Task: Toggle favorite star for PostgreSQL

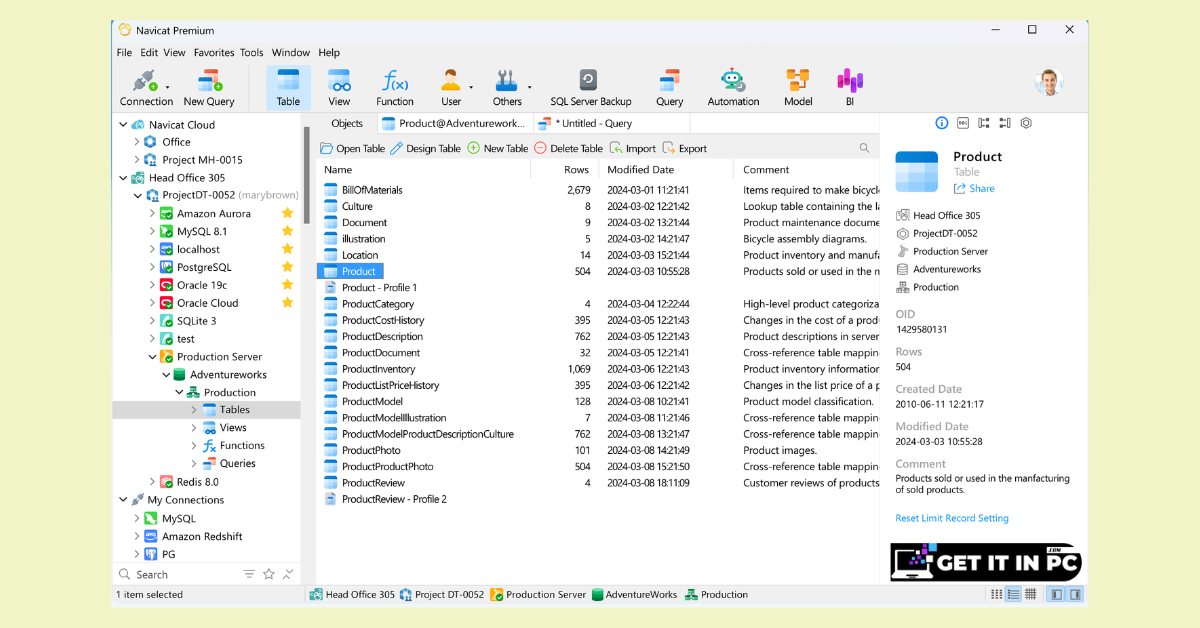Action: pos(288,267)
